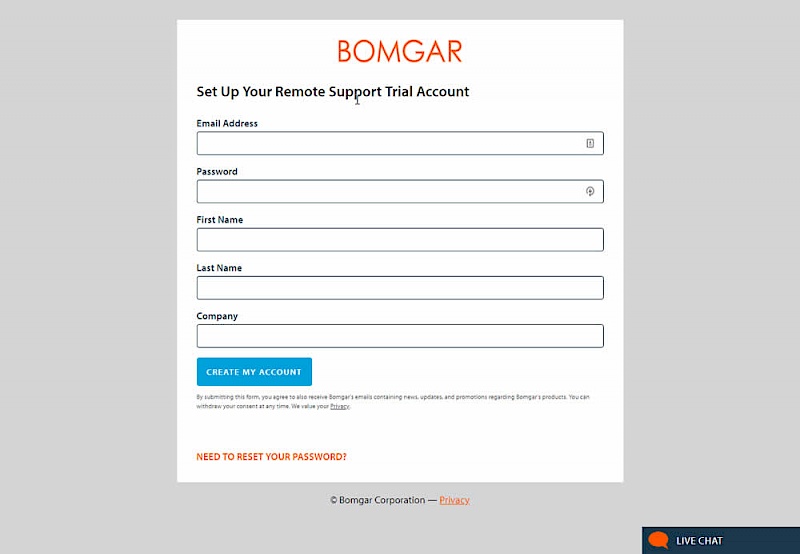Viewport: 800px width, 554px height.
Task: Click into the Password text box
Action: tap(390, 191)
